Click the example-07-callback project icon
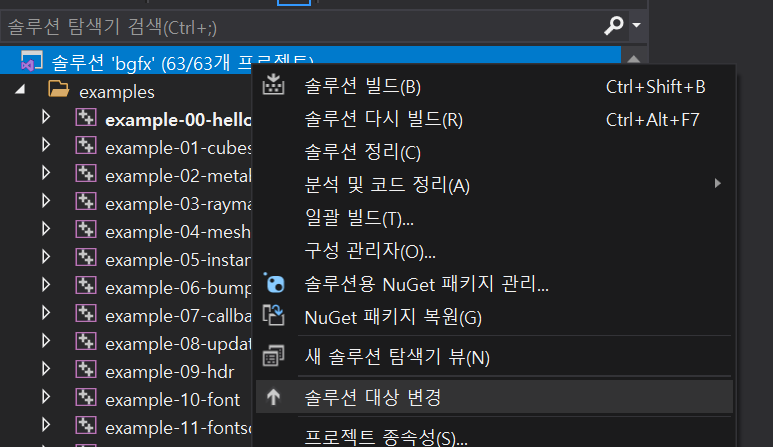Viewport: 773px width, 447px height. coord(86,313)
